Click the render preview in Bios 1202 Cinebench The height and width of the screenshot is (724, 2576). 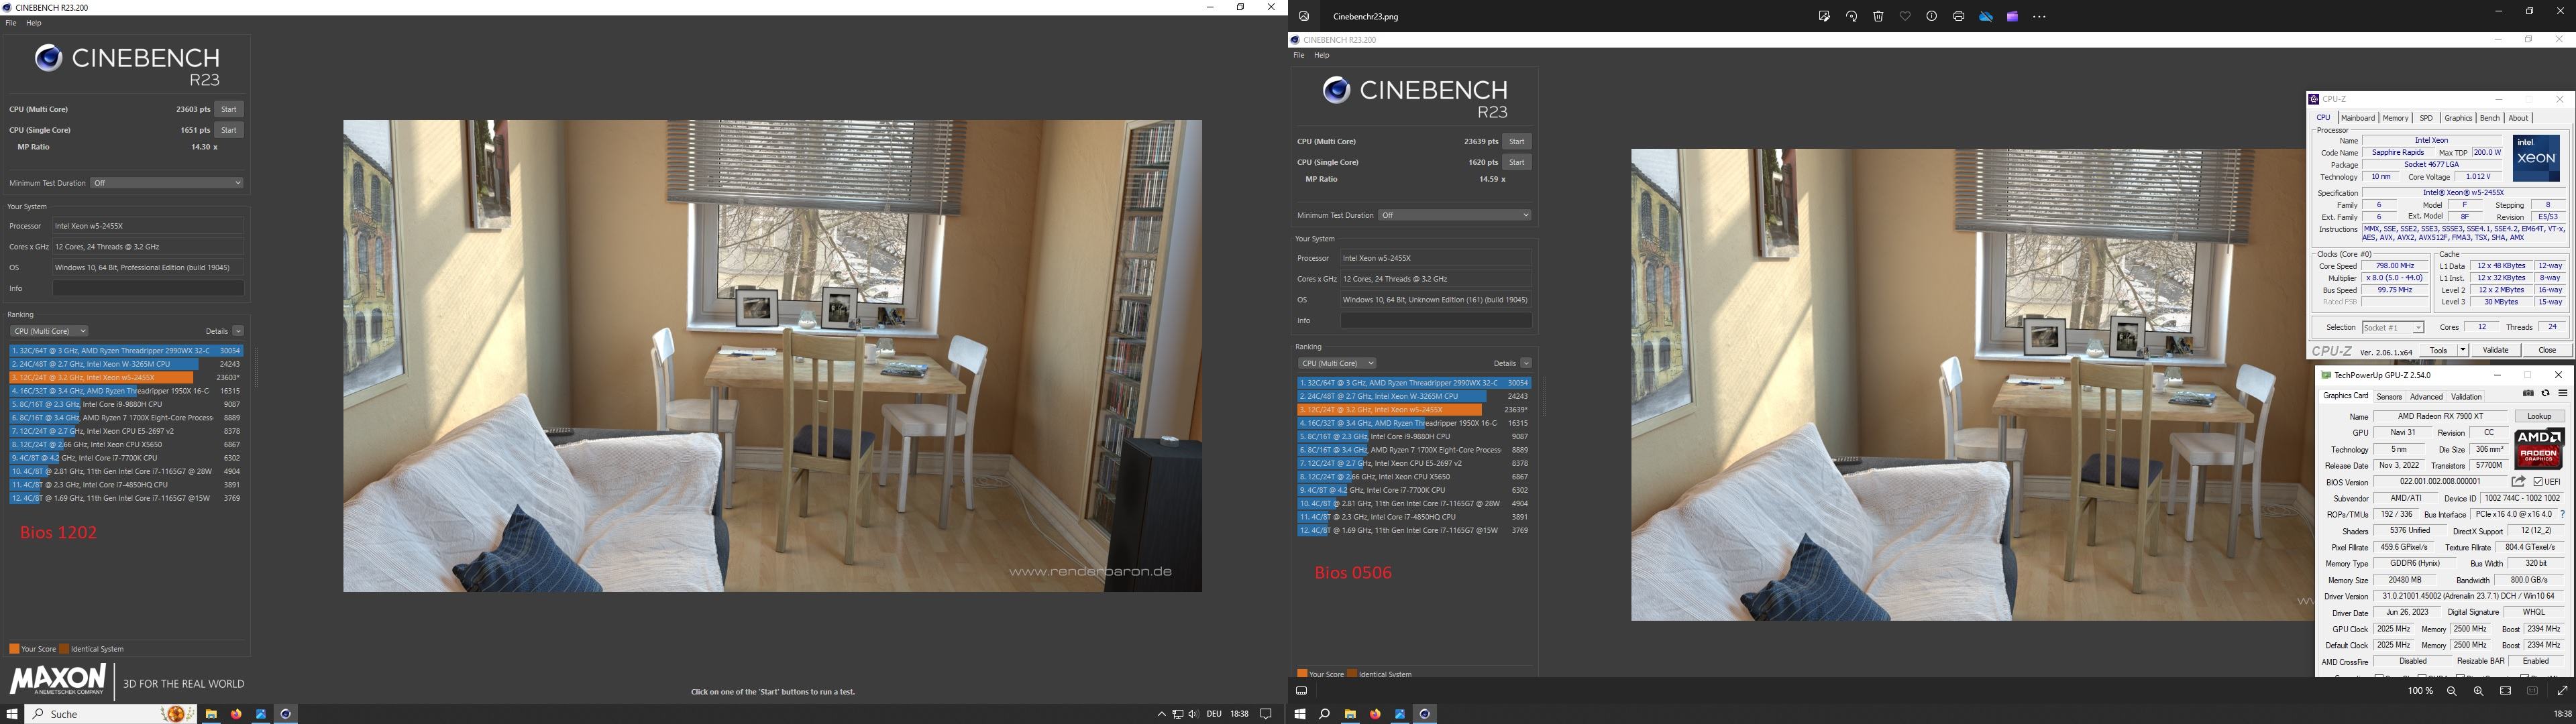[x=772, y=356]
